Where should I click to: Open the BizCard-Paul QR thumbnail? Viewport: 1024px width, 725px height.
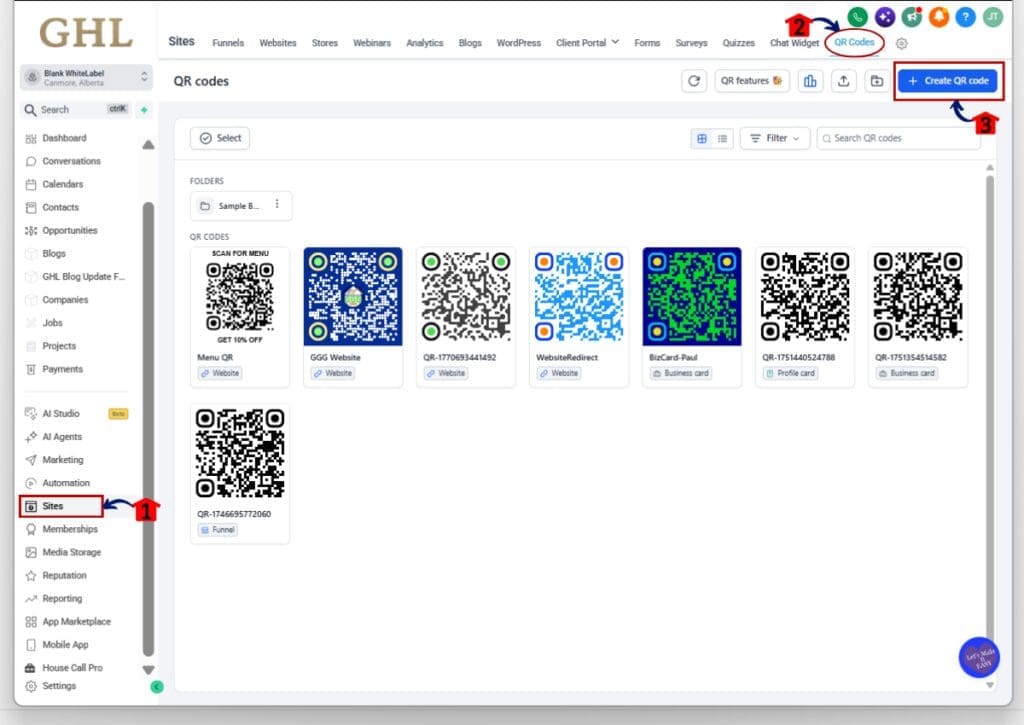692,297
